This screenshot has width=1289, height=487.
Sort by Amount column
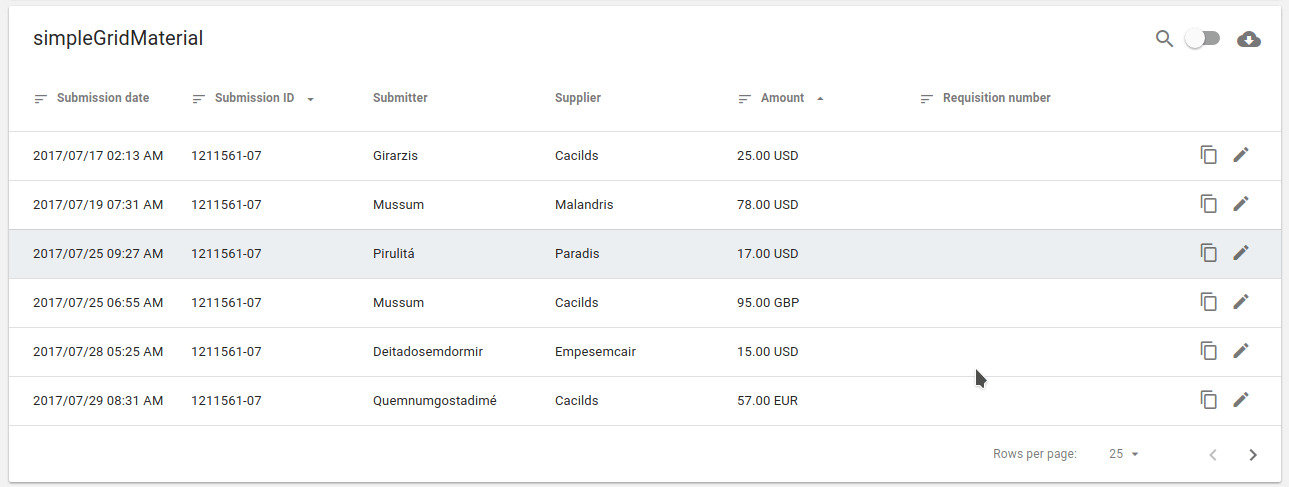pos(782,98)
